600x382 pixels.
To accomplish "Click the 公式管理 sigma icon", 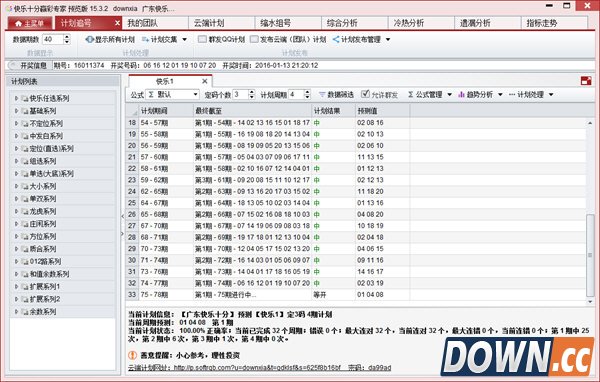I will point(411,95).
